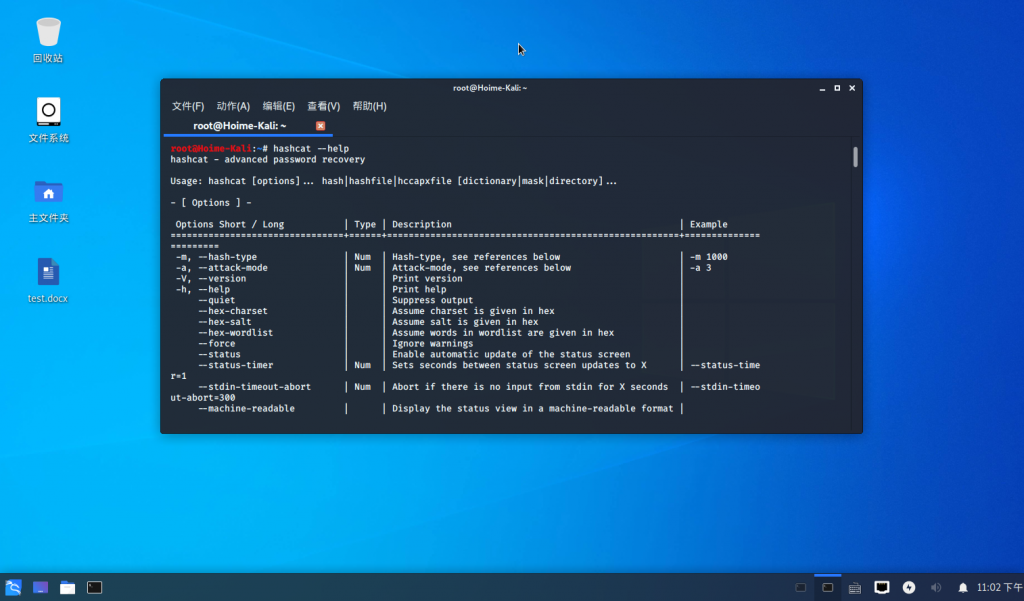Click the example value '-a 3'

[701, 268]
